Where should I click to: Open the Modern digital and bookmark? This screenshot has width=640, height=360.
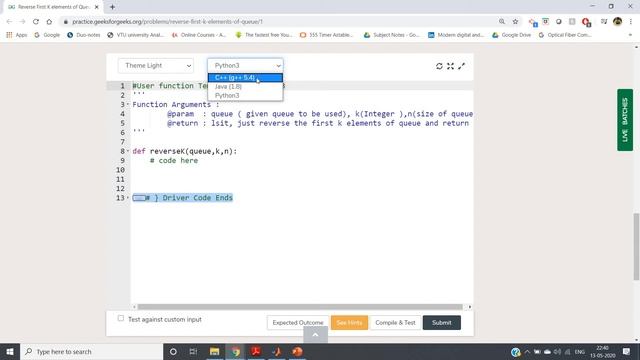456,35
